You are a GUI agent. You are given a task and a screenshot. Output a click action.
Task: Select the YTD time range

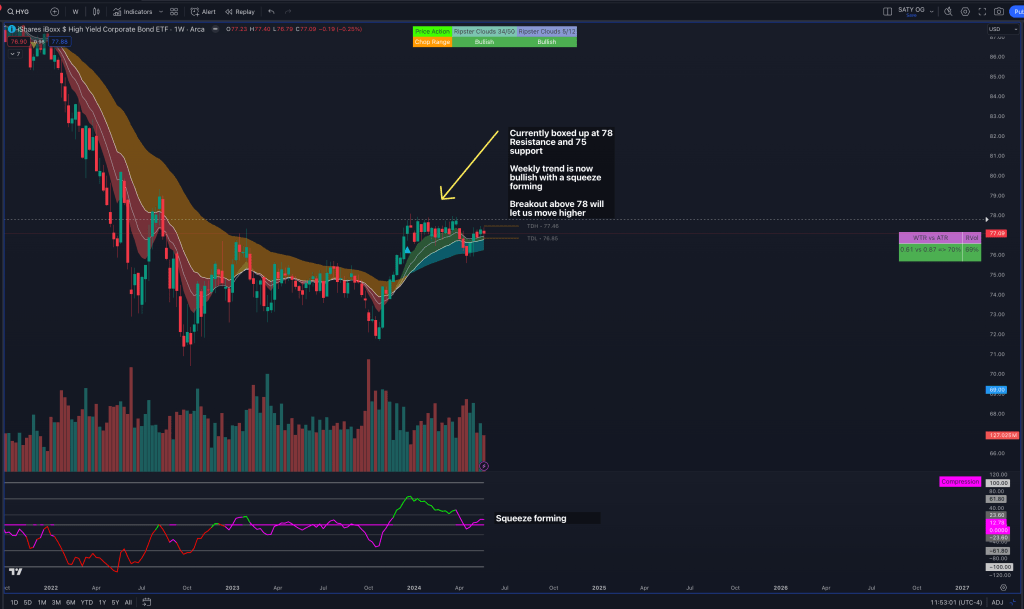[86, 602]
